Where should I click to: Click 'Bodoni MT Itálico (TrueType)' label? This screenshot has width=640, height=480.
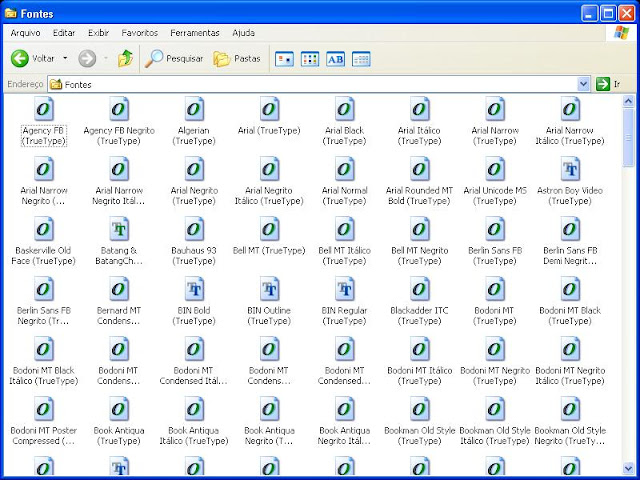[420, 376]
